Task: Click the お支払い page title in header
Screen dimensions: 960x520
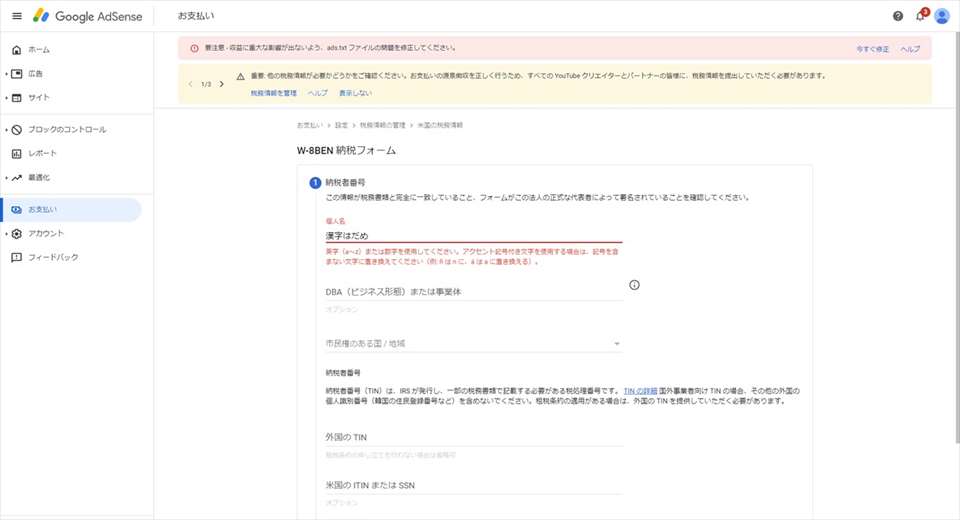Action: coord(196,16)
